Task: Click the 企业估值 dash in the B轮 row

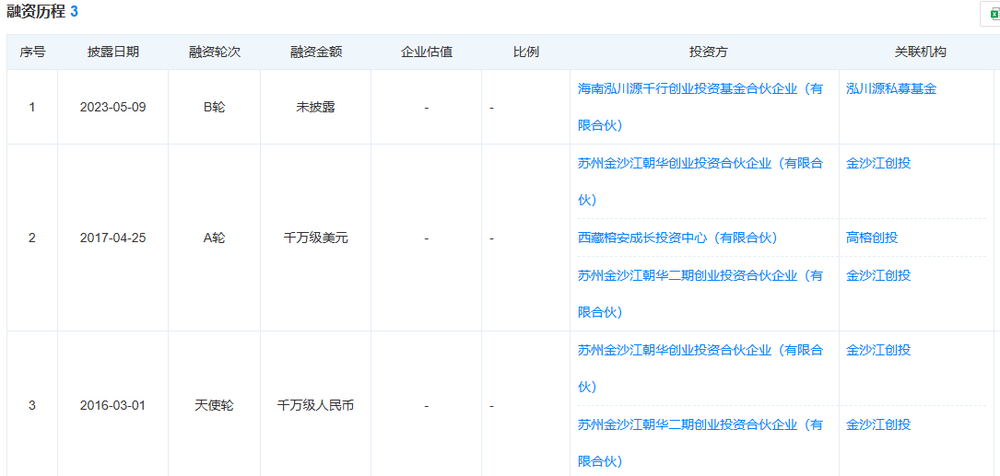Action: tap(426, 108)
